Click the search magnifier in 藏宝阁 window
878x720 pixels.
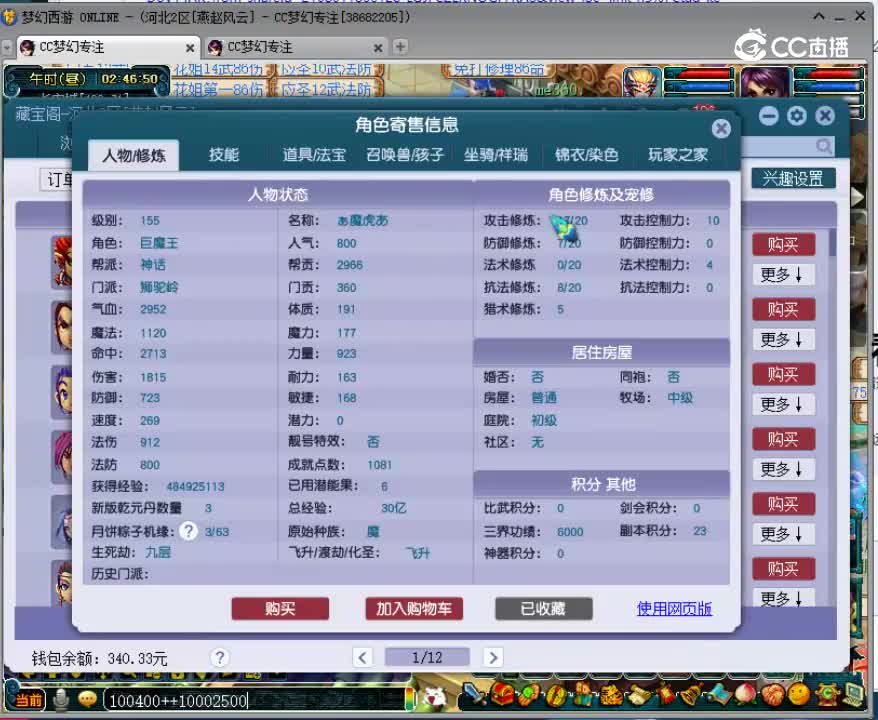click(x=824, y=147)
